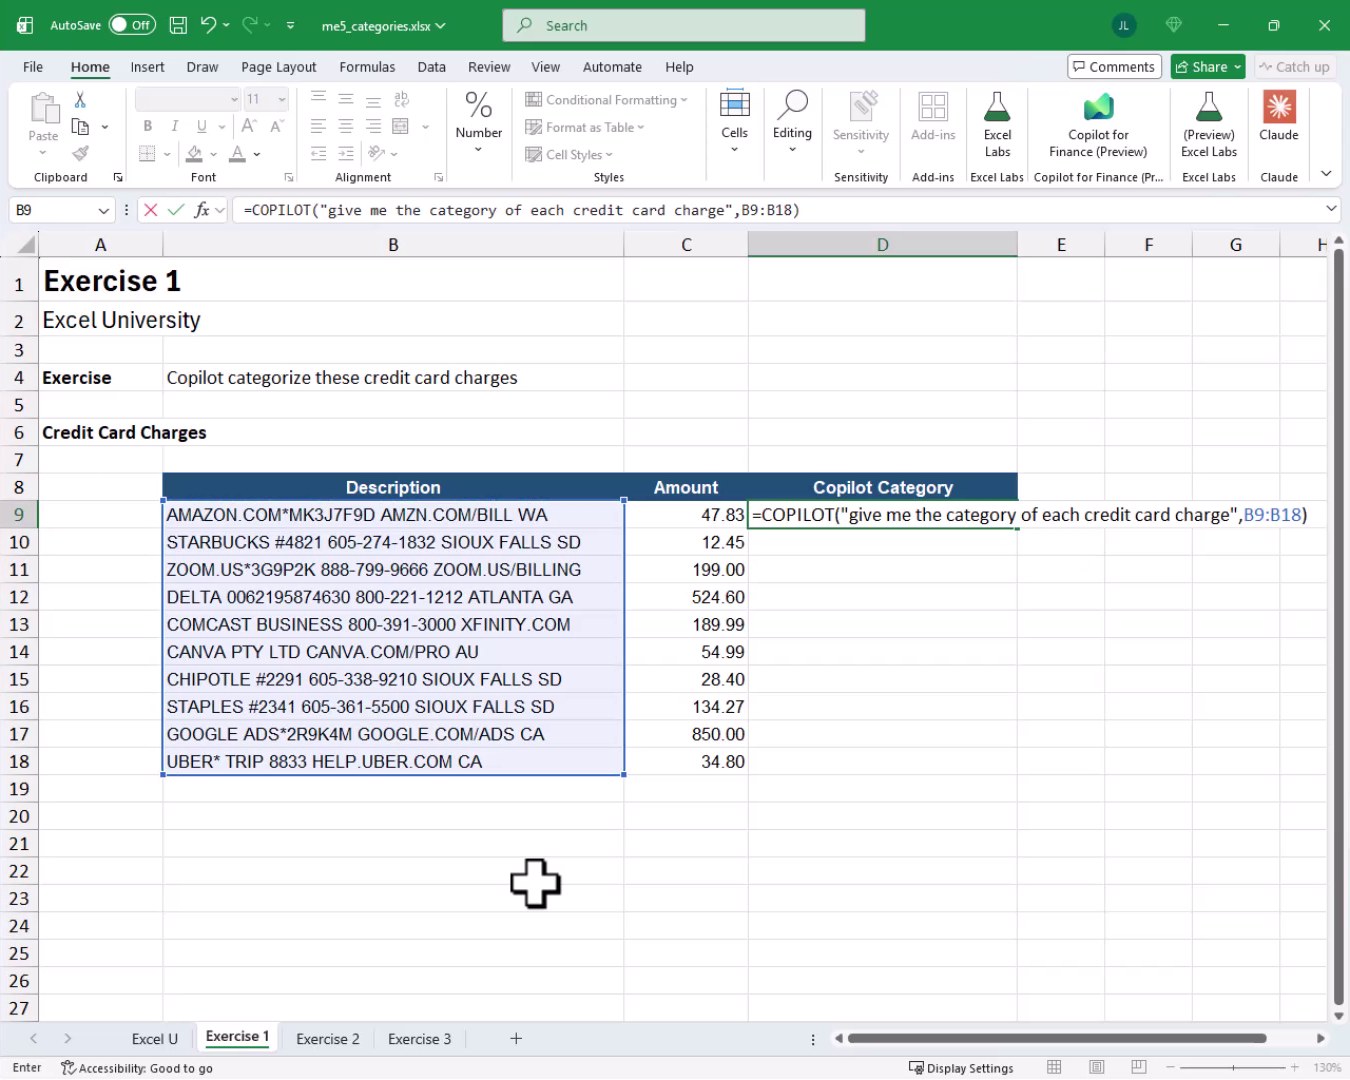This screenshot has height=1080, width=1350.
Task: Select the Excel U sheet tab
Action: [155, 1039]
